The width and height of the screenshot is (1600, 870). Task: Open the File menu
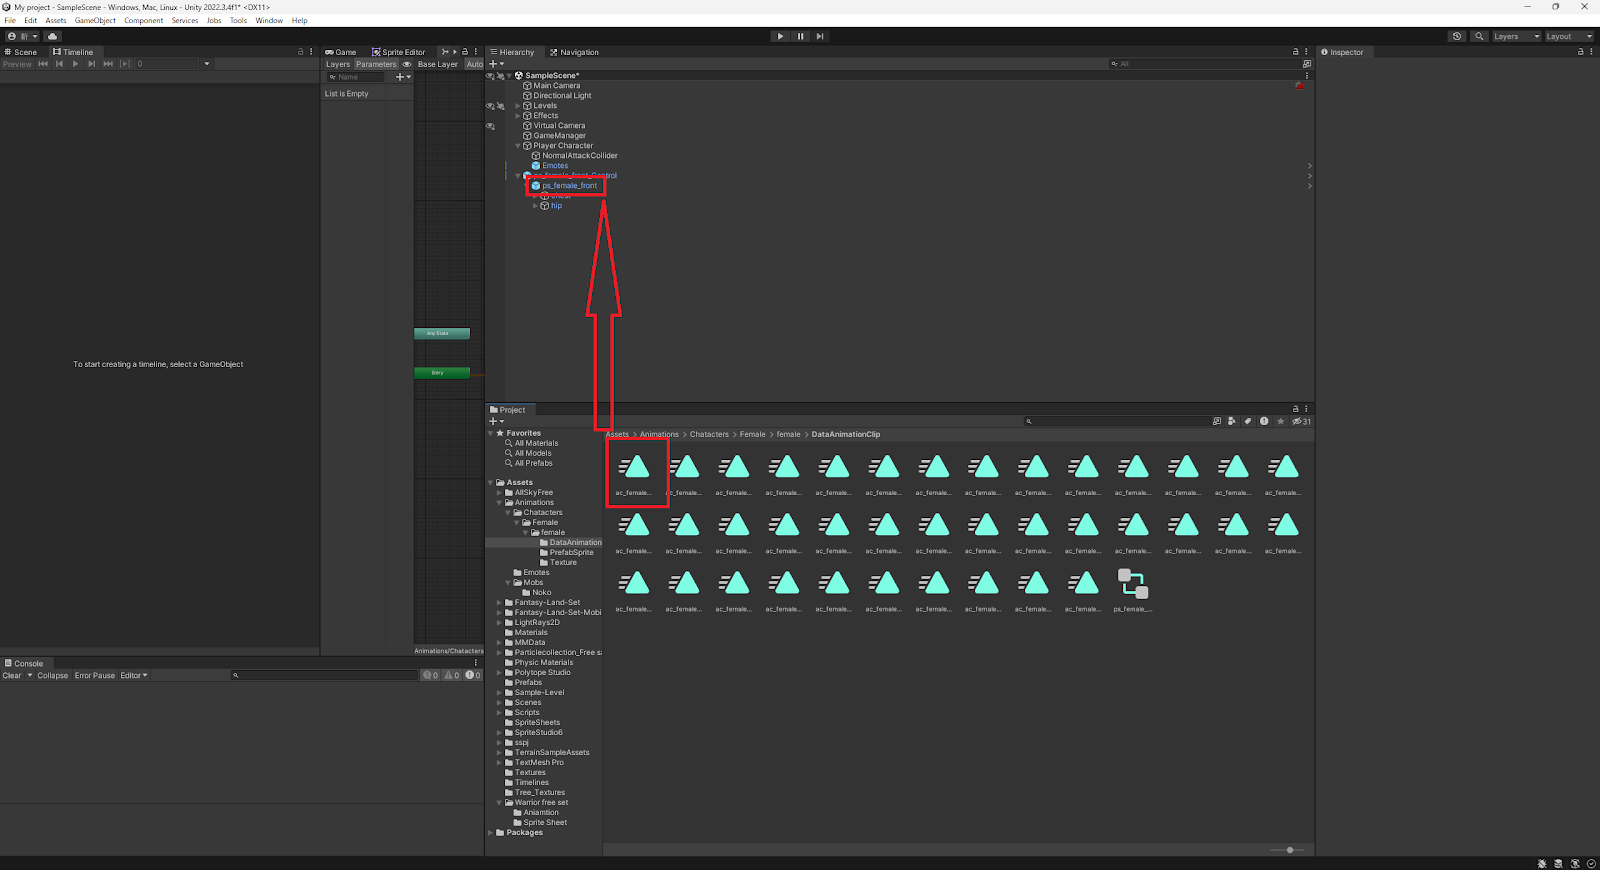(10, 20)
